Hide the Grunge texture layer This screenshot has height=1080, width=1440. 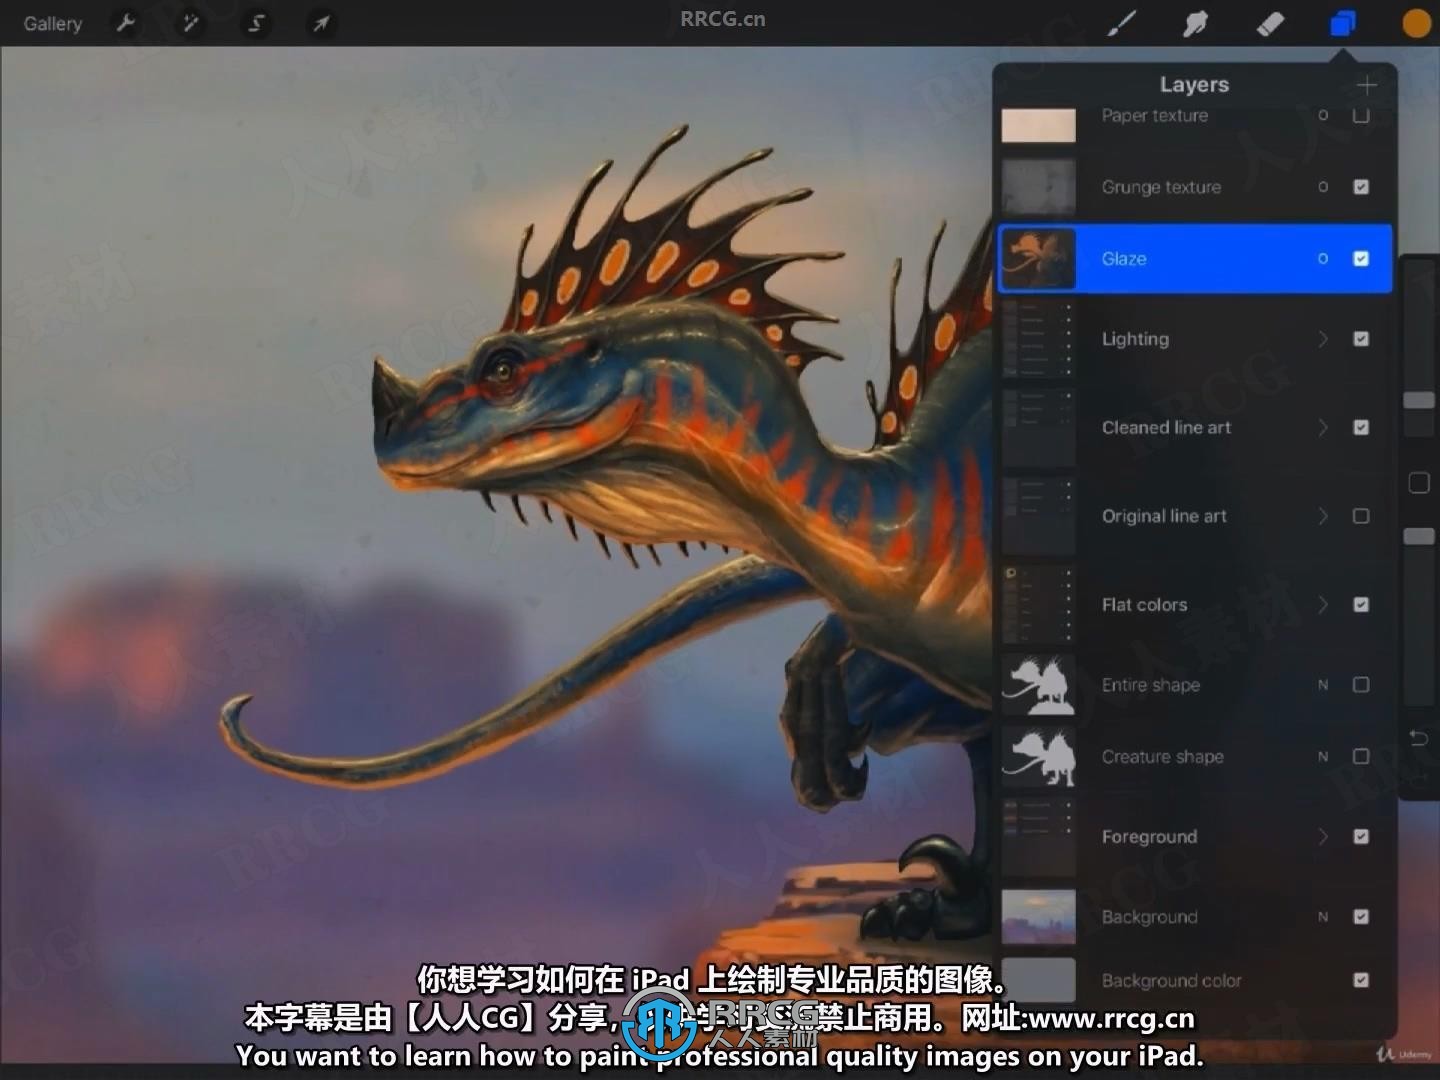[1361, 187]
